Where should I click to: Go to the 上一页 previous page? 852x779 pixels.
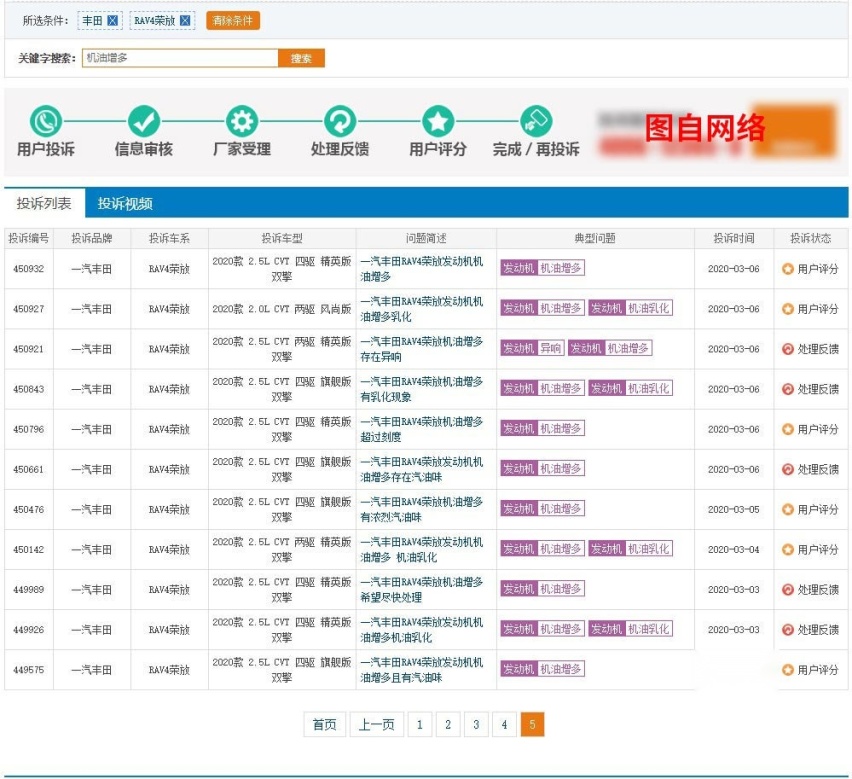(x=377, y=725)
